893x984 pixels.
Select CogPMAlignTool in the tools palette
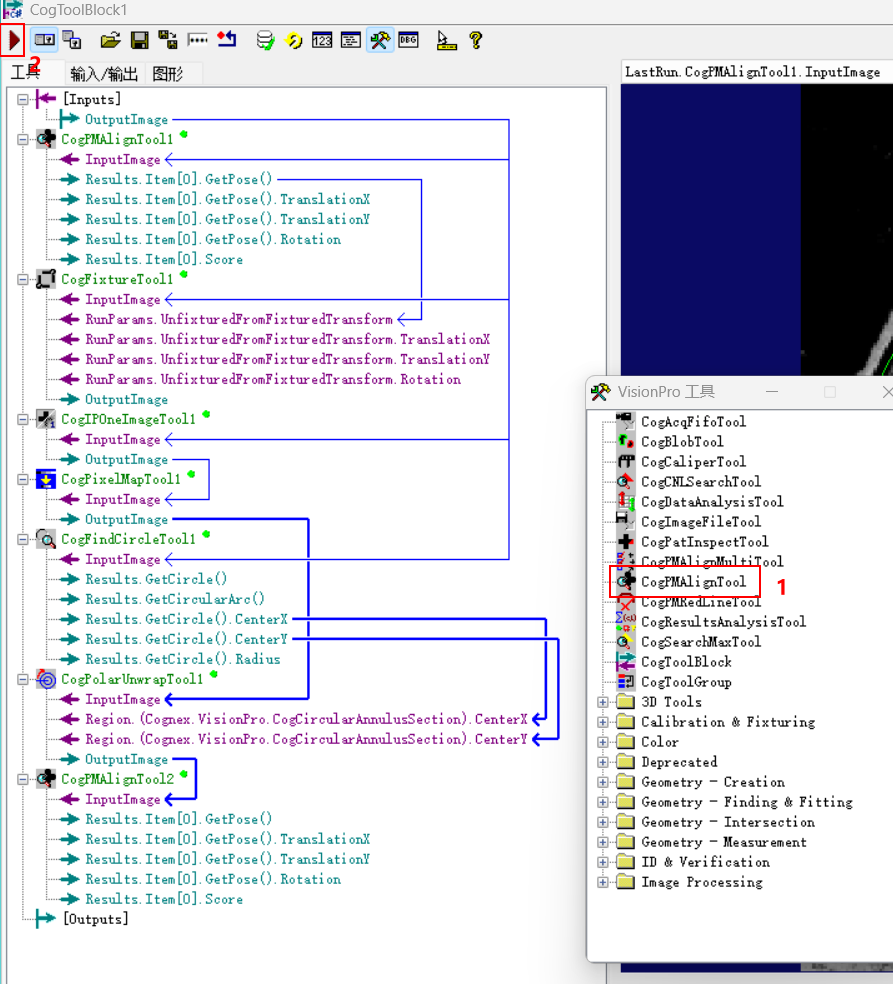[x=693, y=582]
